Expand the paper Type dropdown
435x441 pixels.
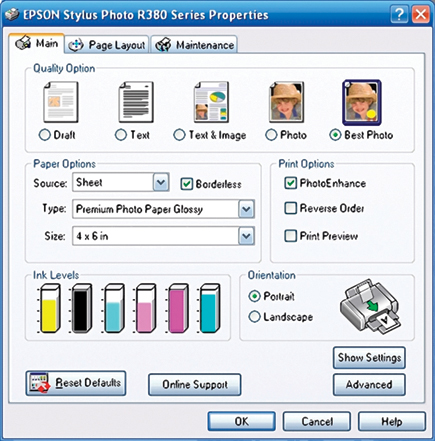tap(246, 209)
